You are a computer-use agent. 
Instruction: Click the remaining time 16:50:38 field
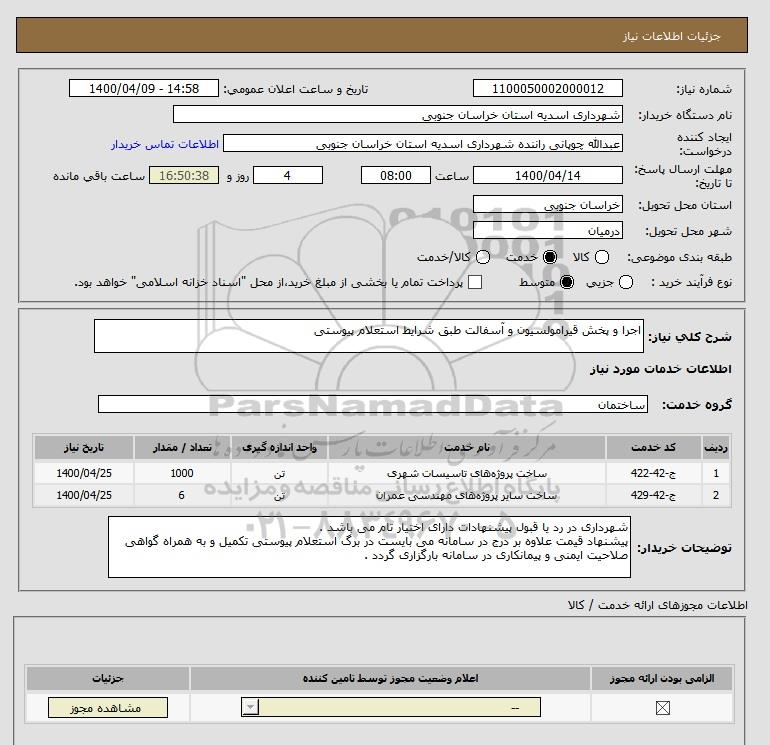tap(184, 175)
